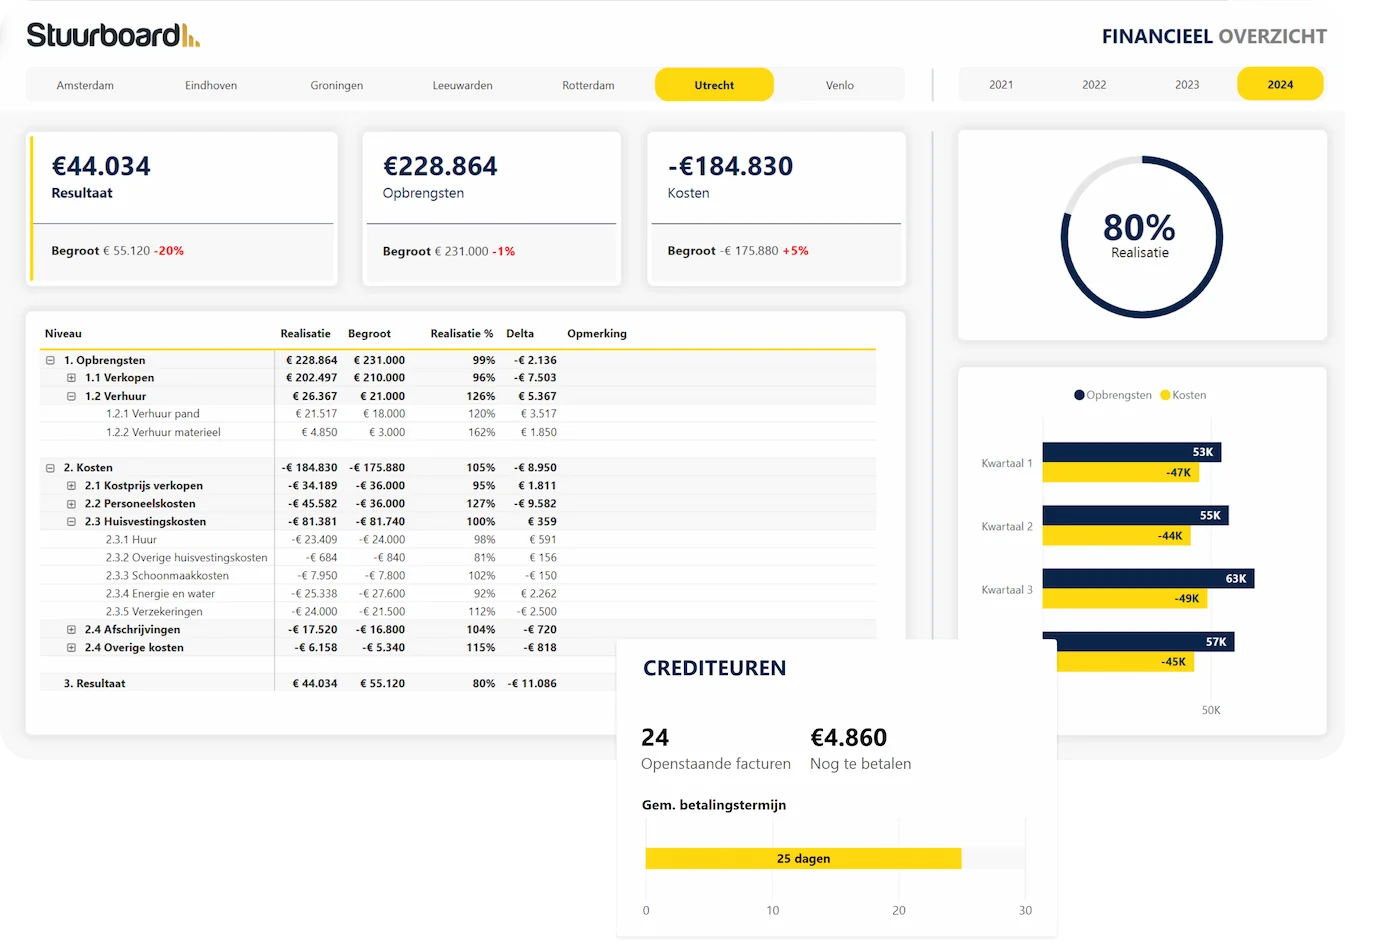This screenshot has width=1400, height=942.
Task: Open the Stuurboard logo
Action: point(113,35)
